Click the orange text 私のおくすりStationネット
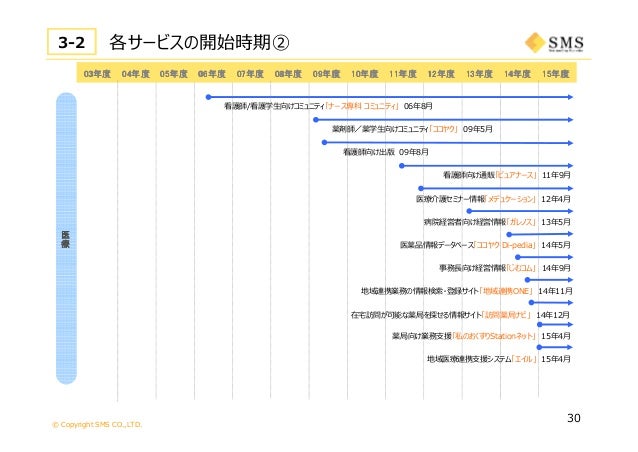Image resolution: width=638 pixels, height=452 pixels. [x=494, y=336]
